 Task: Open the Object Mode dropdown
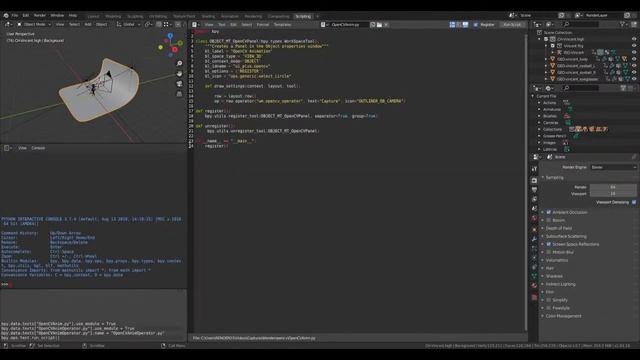pos(34,24)
